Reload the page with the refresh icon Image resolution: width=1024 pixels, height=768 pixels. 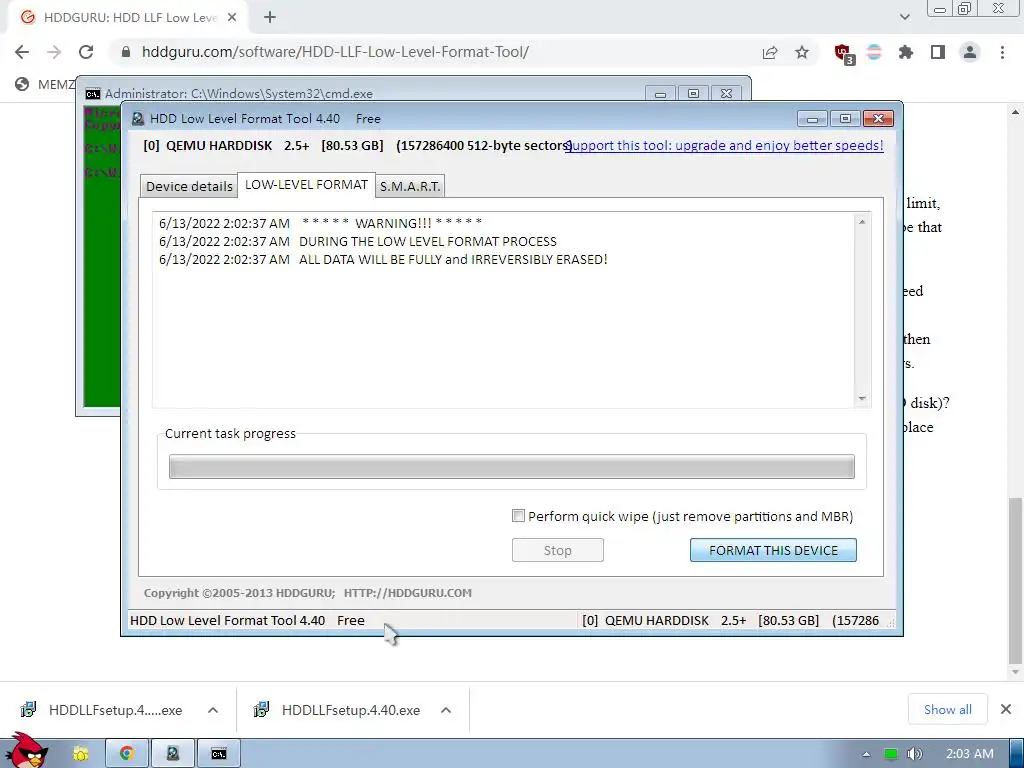tap(86, 52)
